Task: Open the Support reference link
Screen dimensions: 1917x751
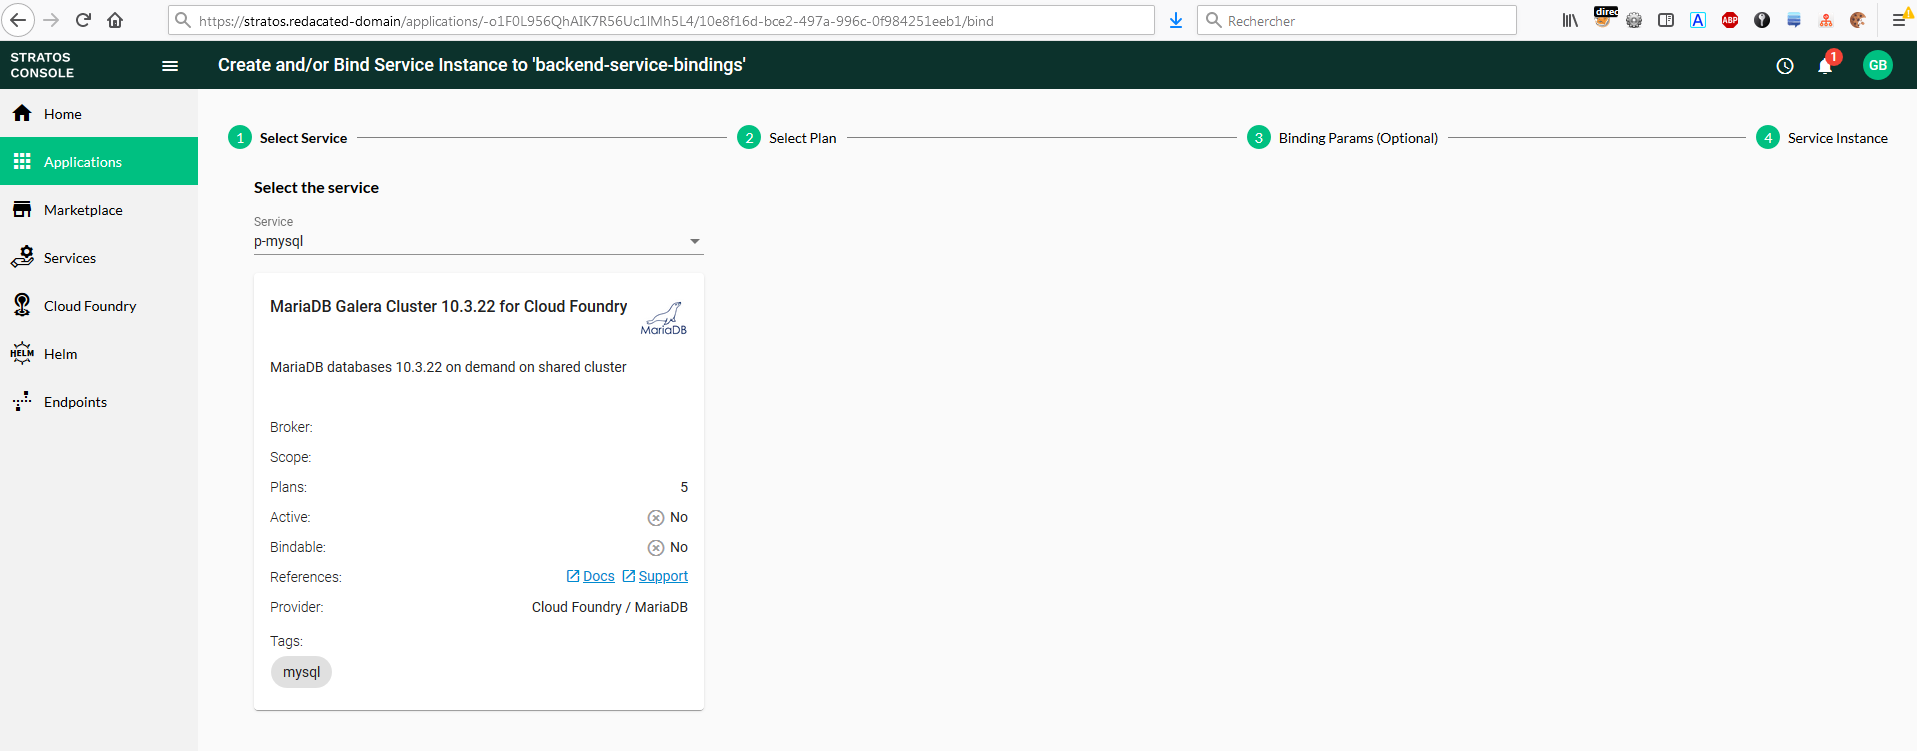Action: point(655,577)
